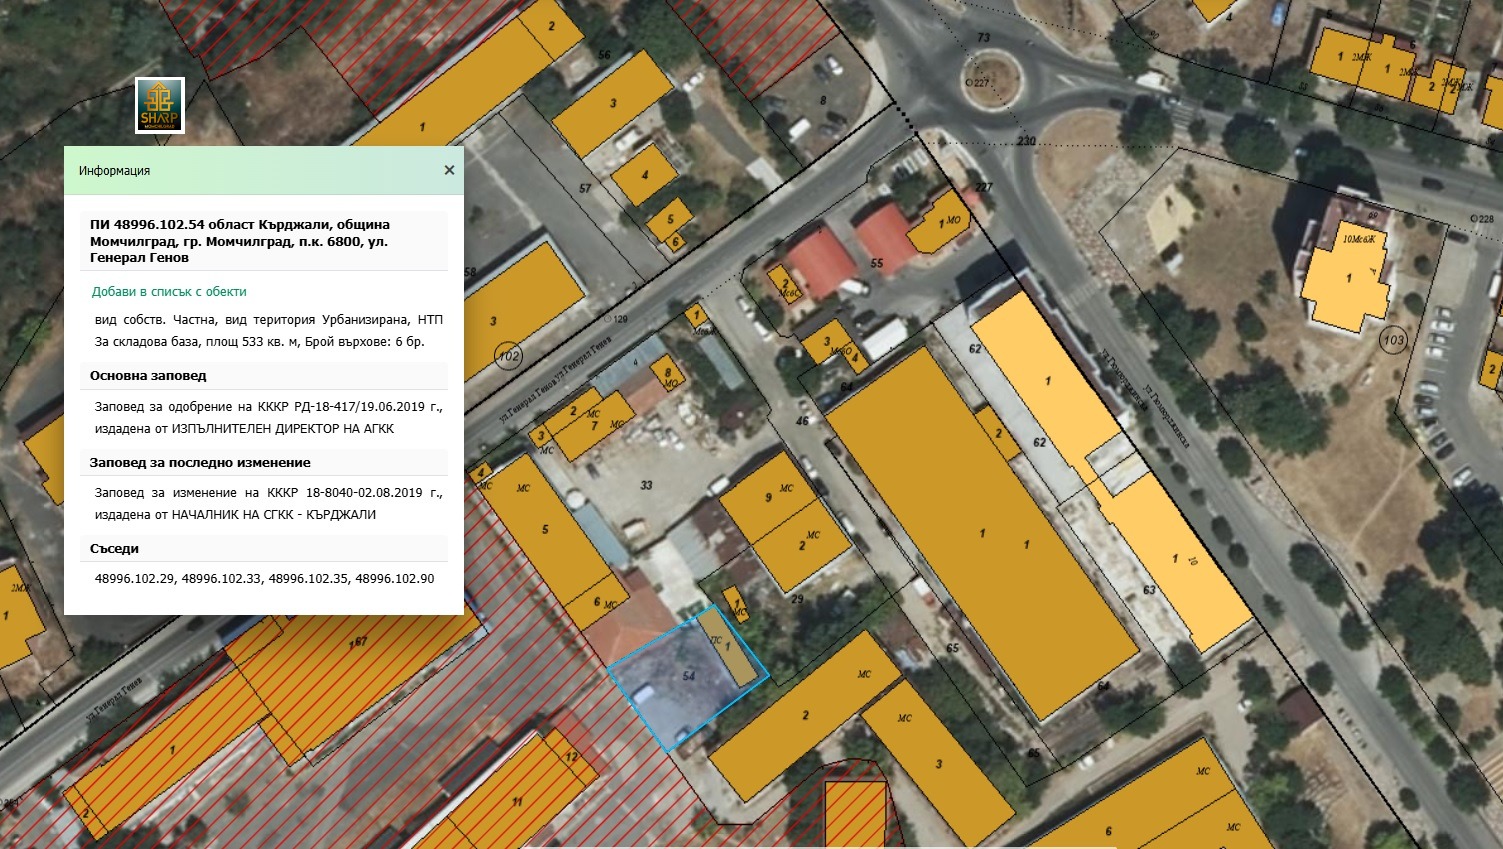Viewport: 1503px width, 849px height.
Task: Click the 'Основна заповед' section heading
Action: 148,376
